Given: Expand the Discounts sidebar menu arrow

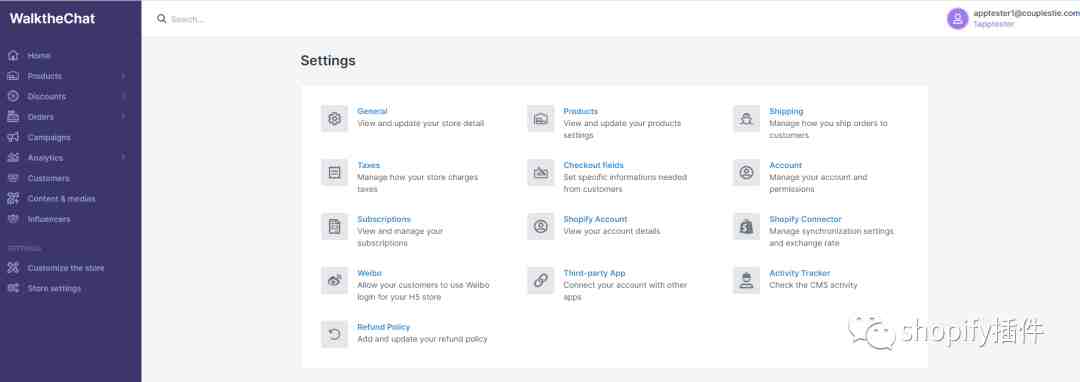Looking at the screenshot, I should click(x=123, y=96).
